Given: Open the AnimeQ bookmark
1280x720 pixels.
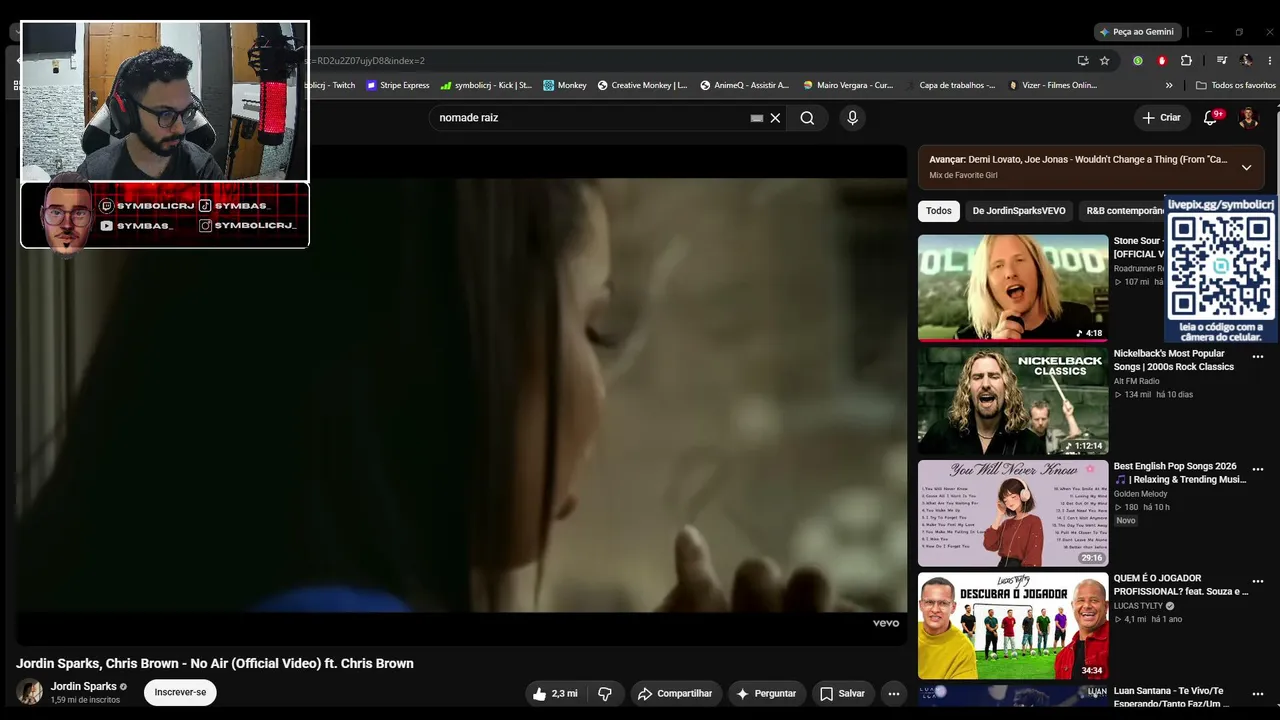Looking at the screenshot, I should tap(745, 86).
